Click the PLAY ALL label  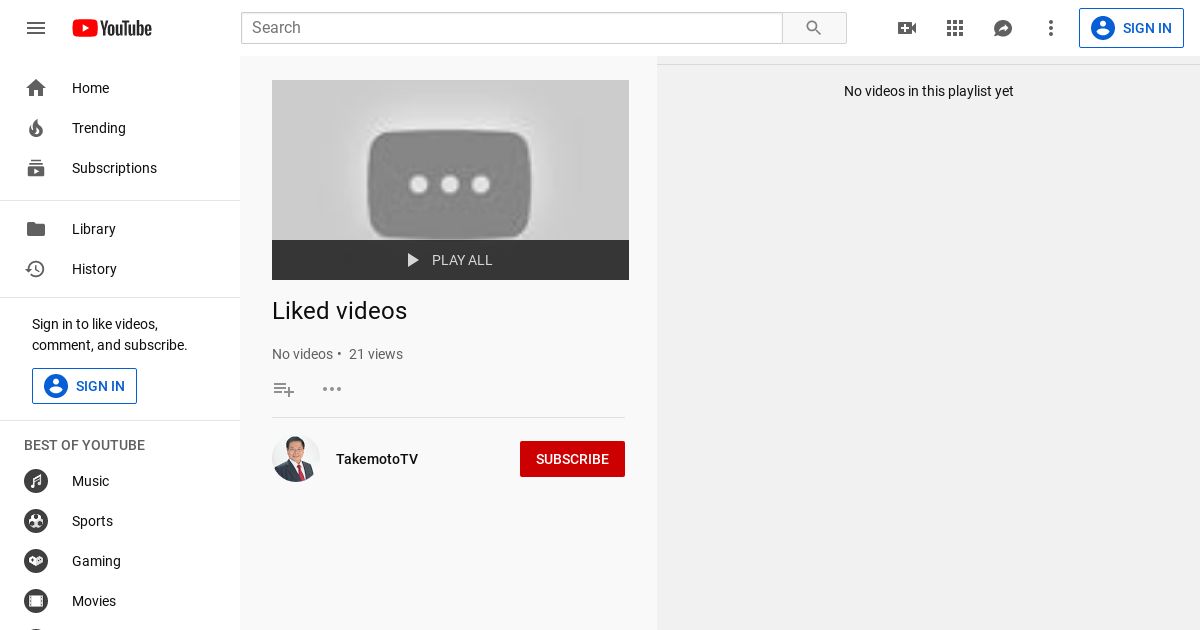(x=462, y=260)
